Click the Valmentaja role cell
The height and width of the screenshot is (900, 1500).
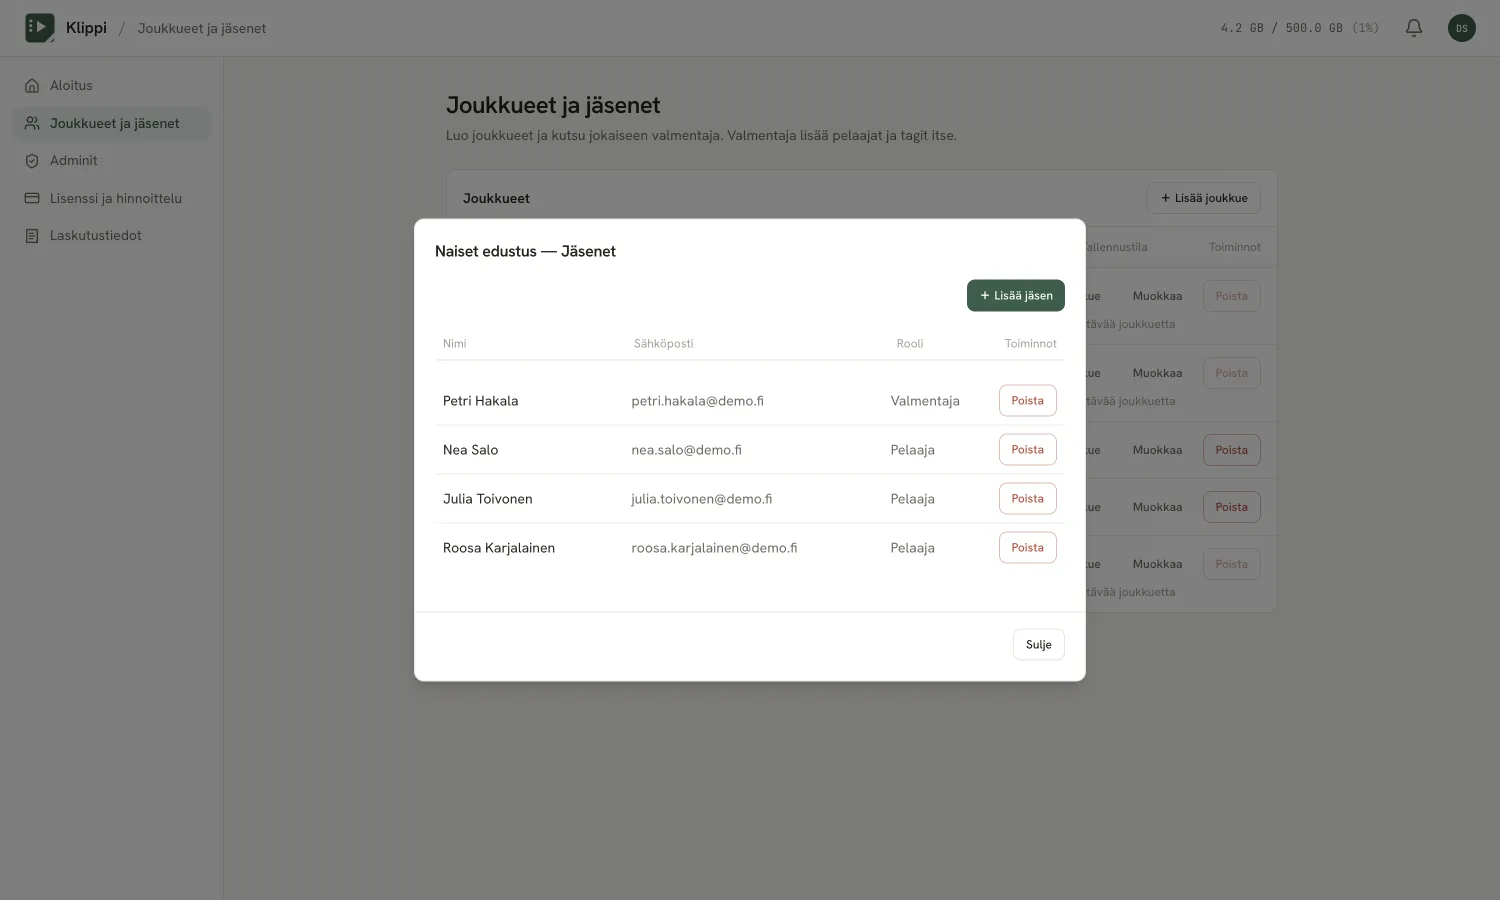(x=925, y=401)
